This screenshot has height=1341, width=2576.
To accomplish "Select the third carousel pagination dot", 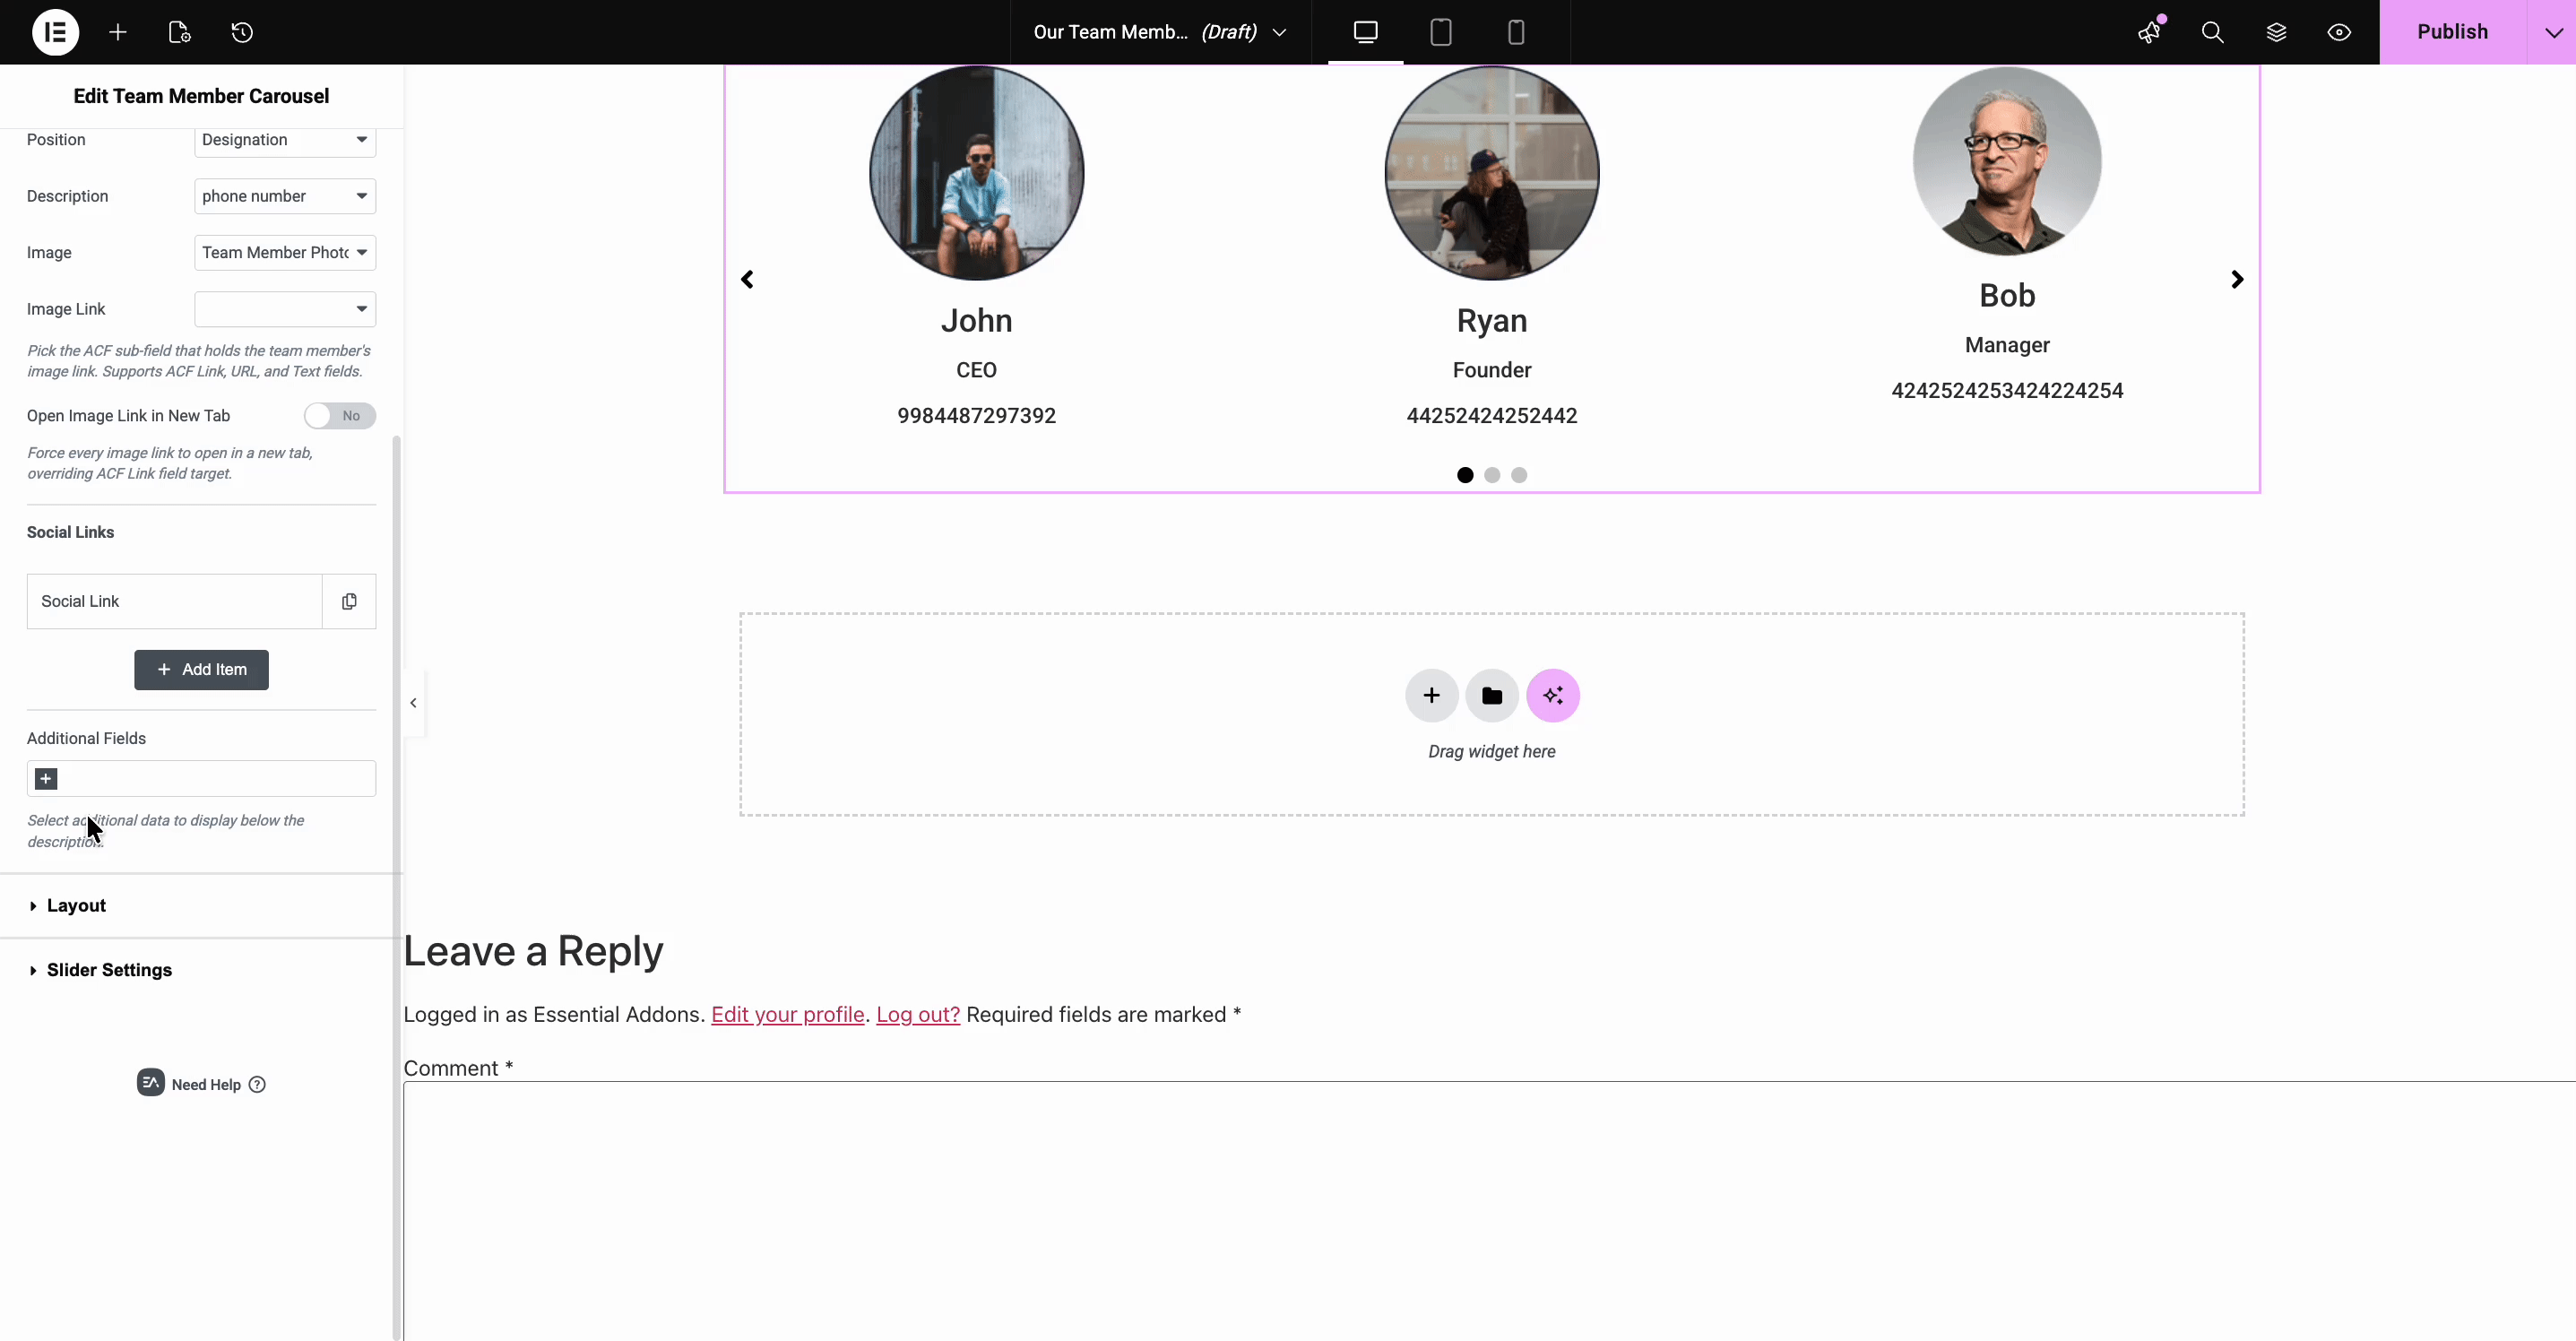I will (1519, 475).
